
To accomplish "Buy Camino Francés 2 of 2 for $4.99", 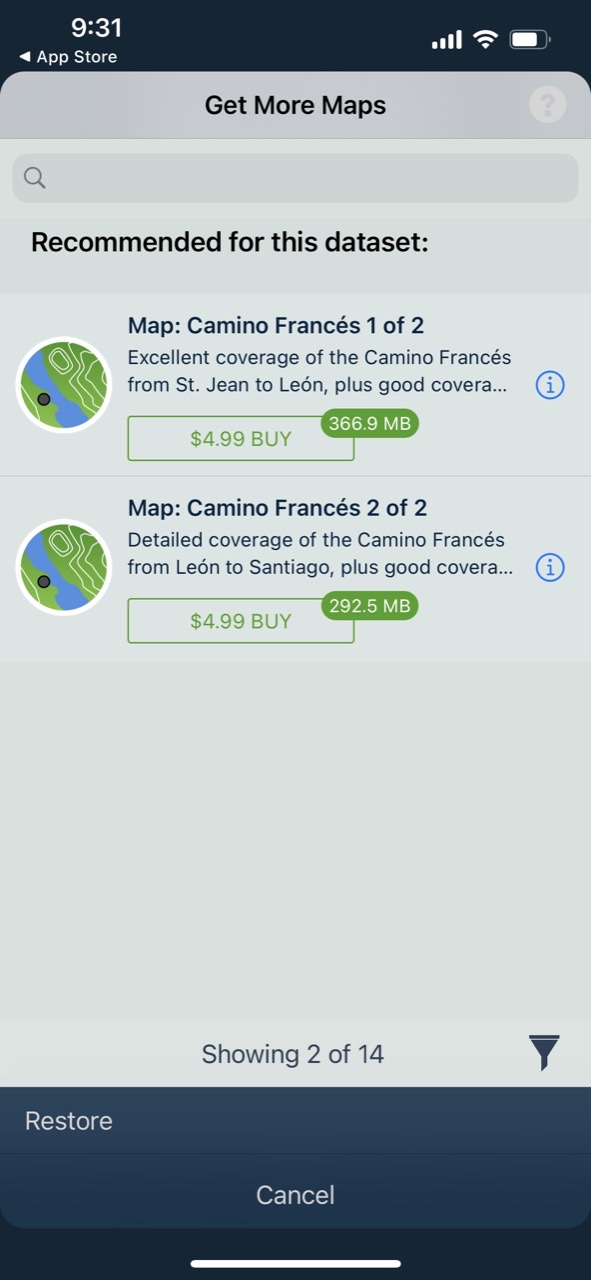I will (241, 621).
